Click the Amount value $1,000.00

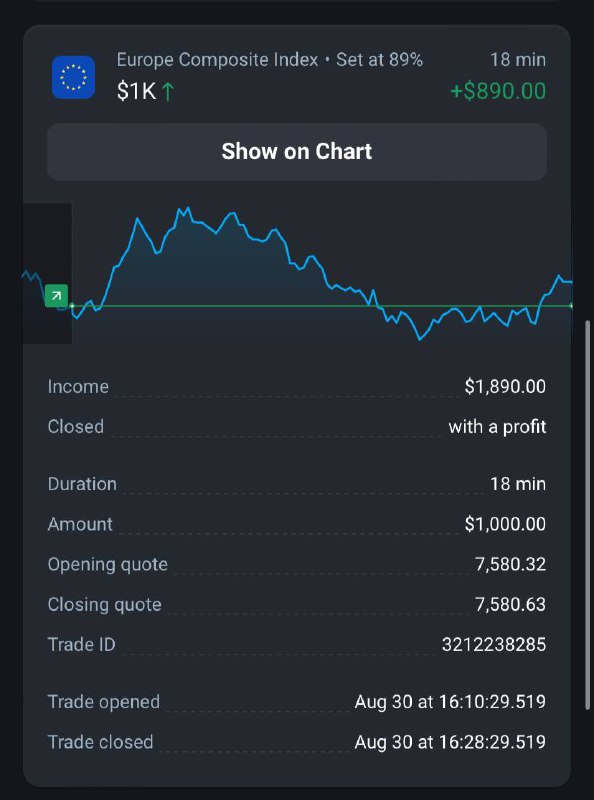click(505, 524)
